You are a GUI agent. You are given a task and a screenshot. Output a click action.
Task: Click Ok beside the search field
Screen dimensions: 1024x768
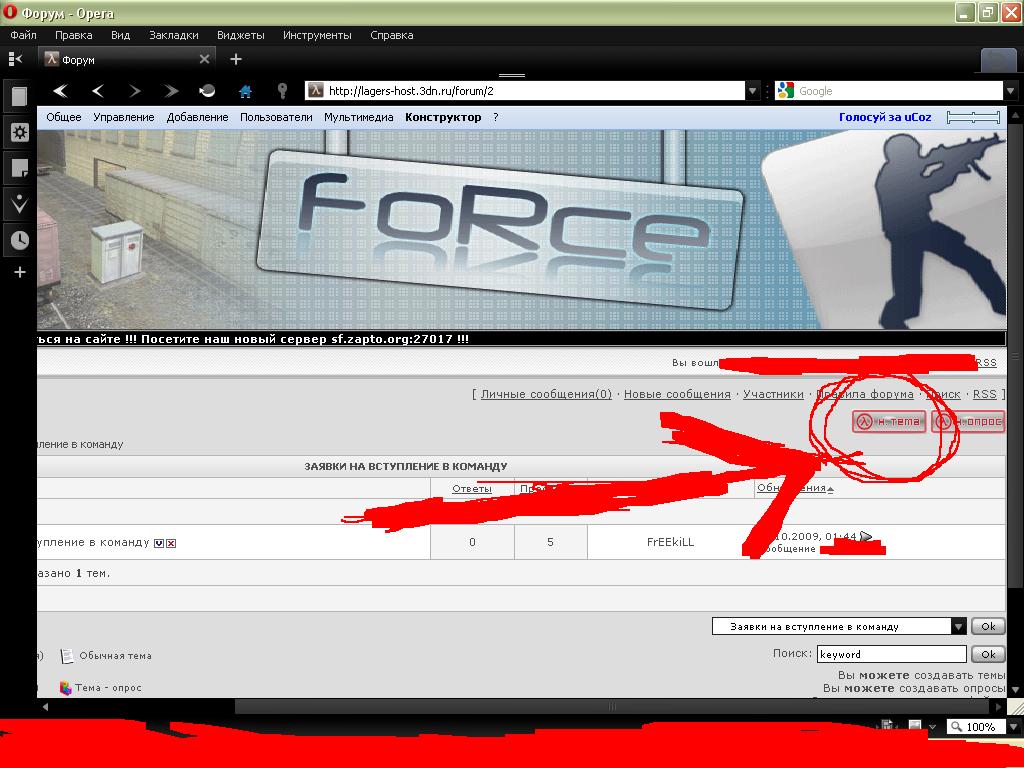(x=988, y=654)
